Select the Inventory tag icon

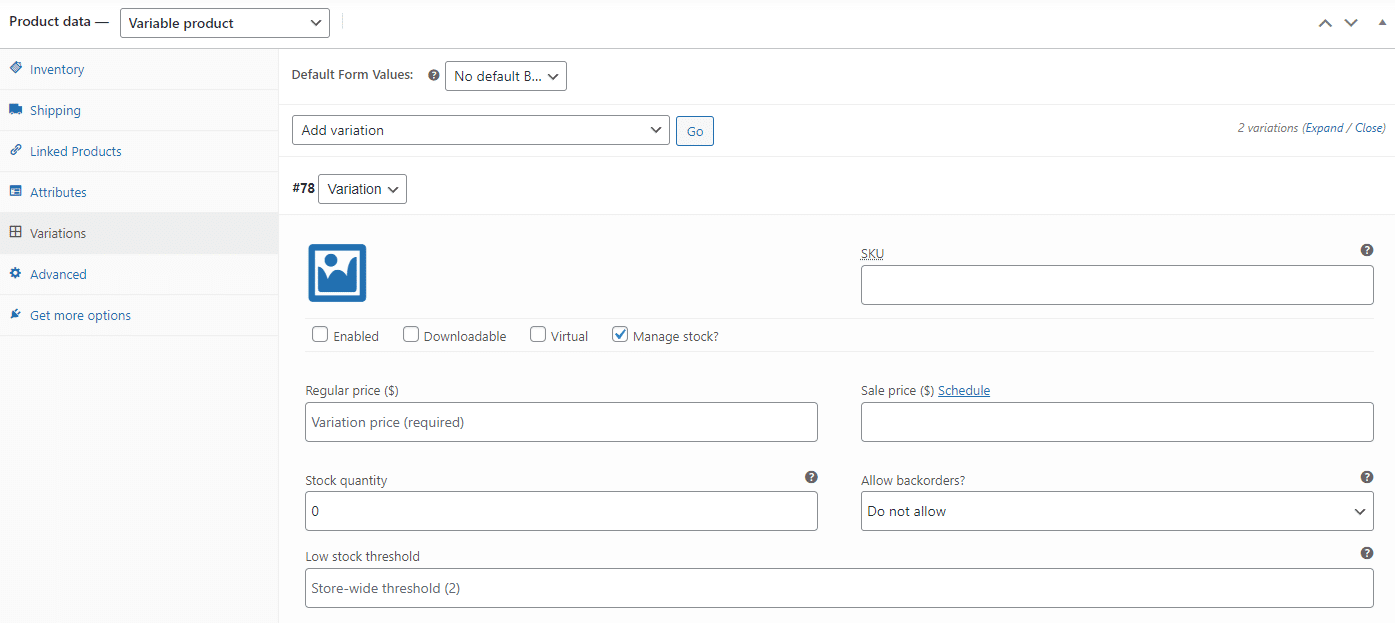tap(16, 66)
